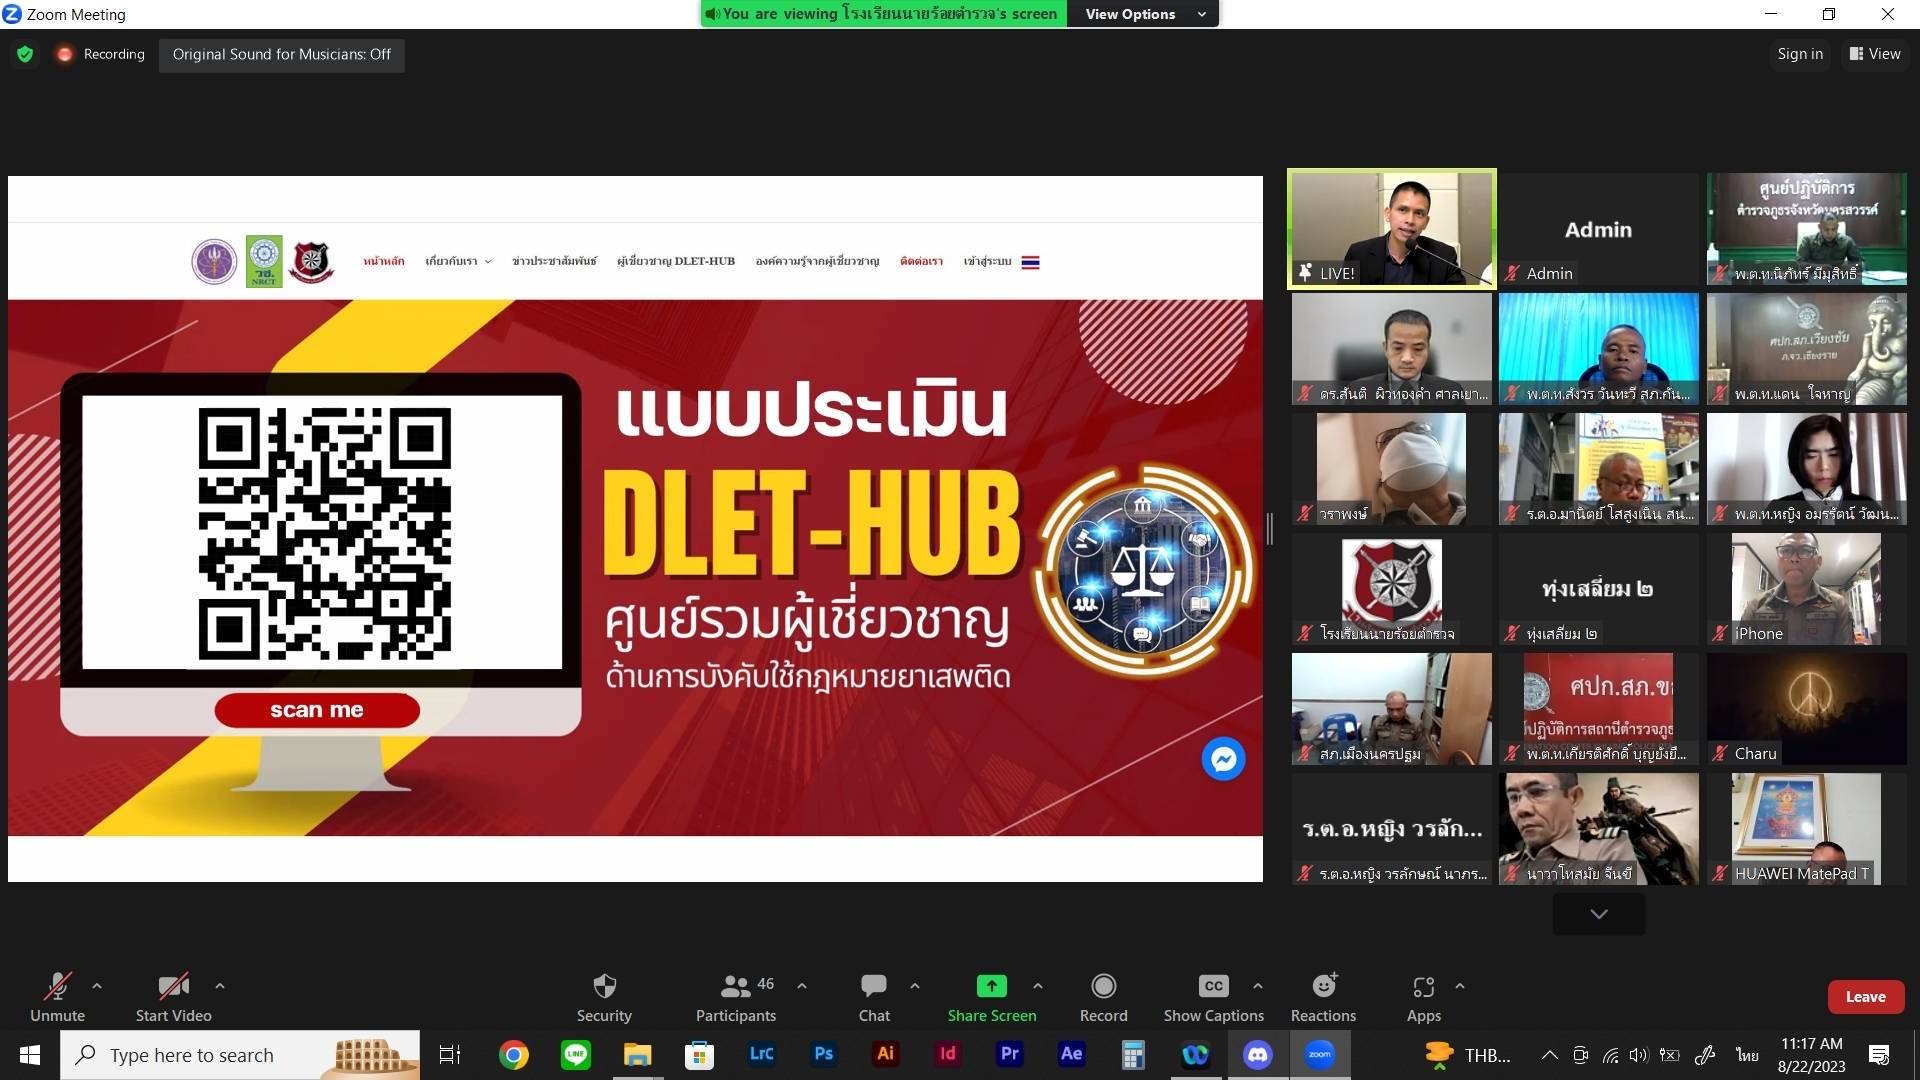Open the View layout menu
This screenshot has height=1080, width=1920.
1874,54
